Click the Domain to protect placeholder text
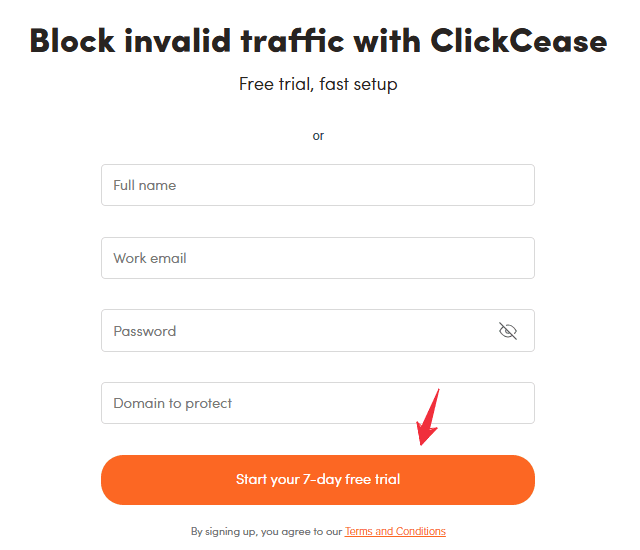This screenshot has width=640, height=550. (173, 403)
